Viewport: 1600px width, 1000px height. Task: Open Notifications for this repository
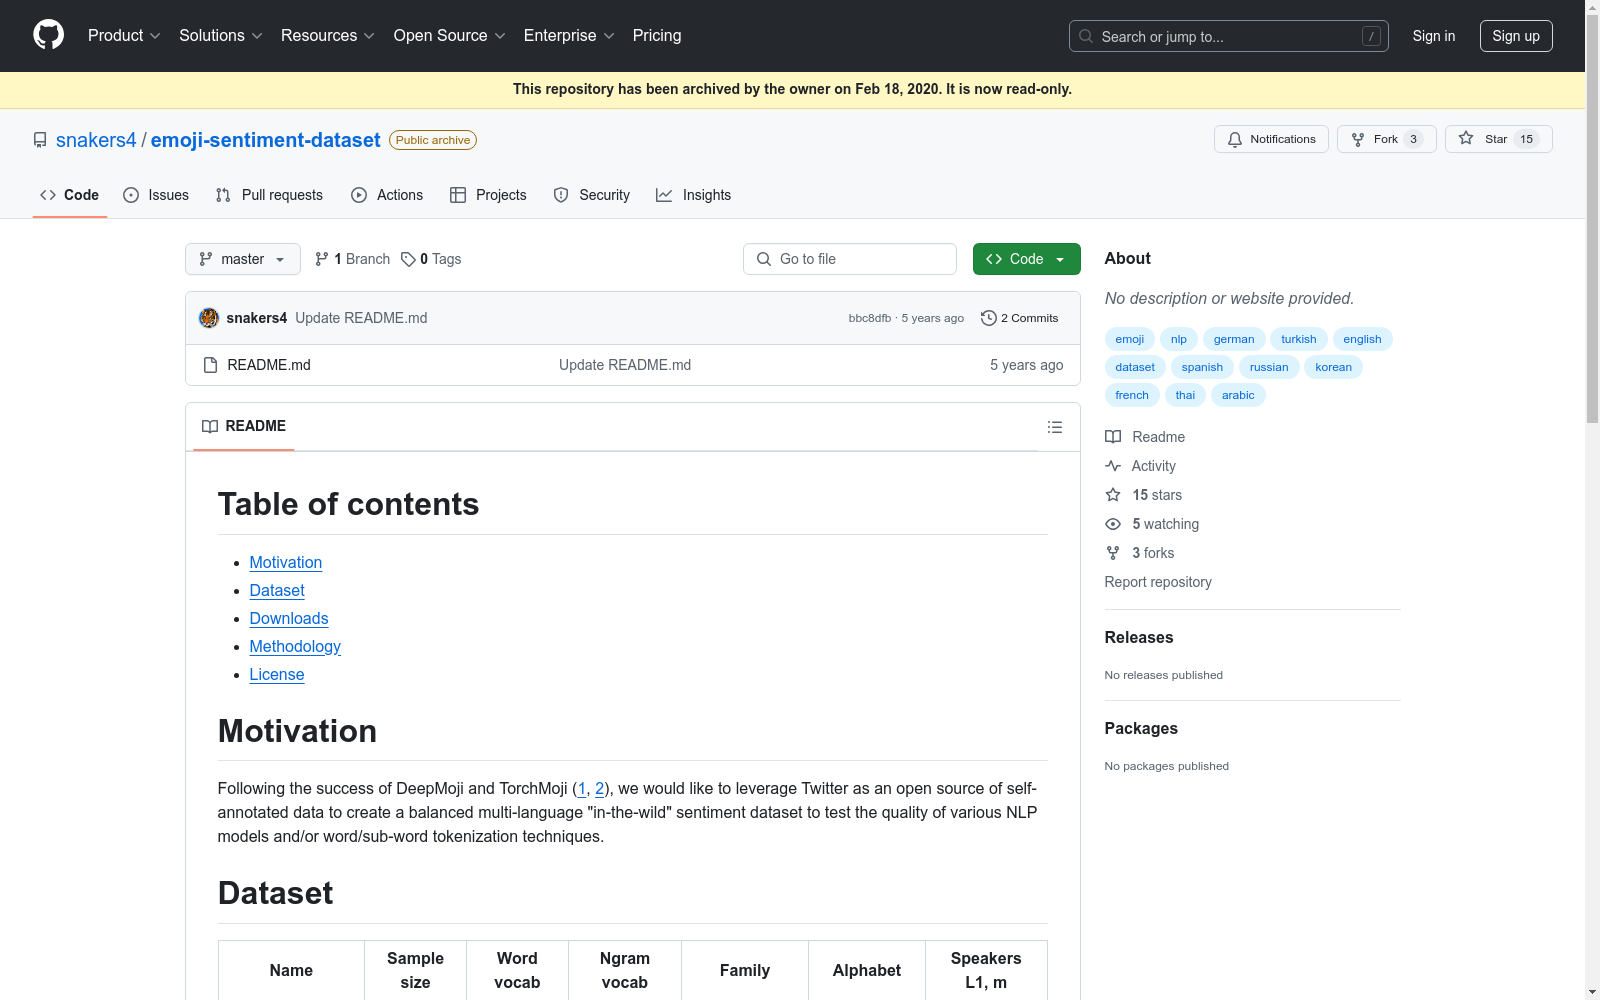click(x=1271, y=139)
